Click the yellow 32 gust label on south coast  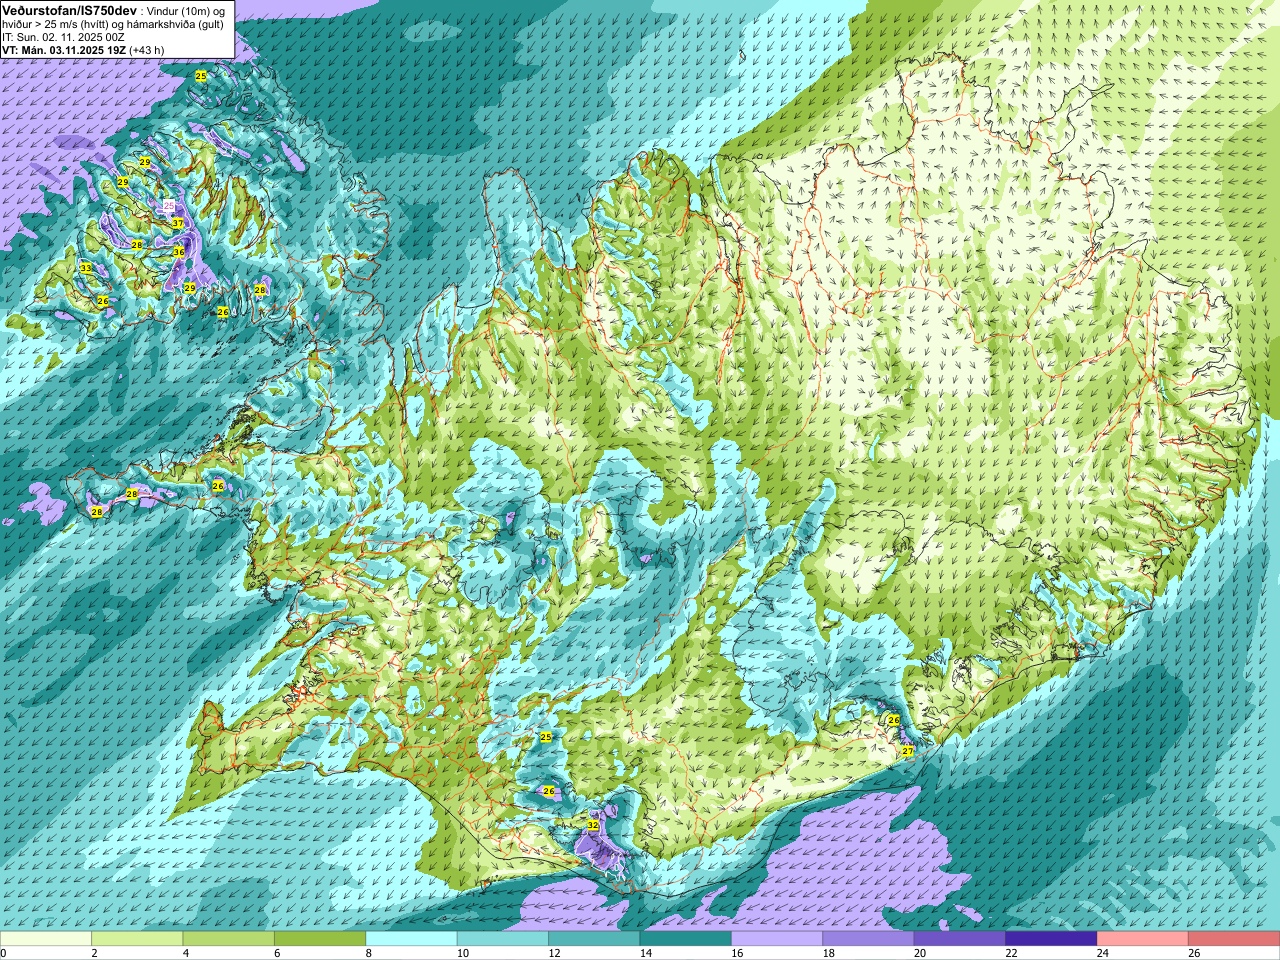[593, 825]
